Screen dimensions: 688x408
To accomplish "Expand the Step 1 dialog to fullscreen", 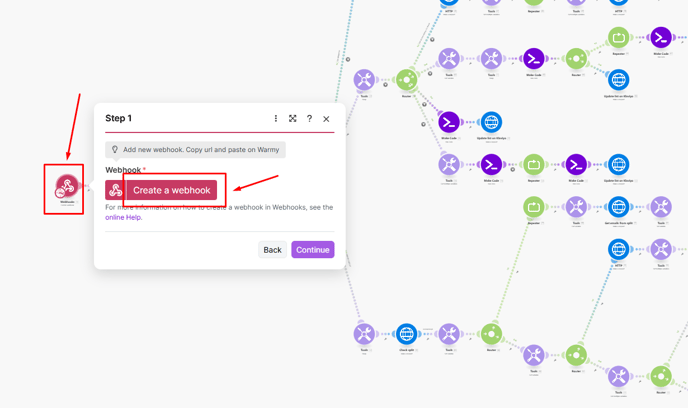I will (x=293, y=118).
